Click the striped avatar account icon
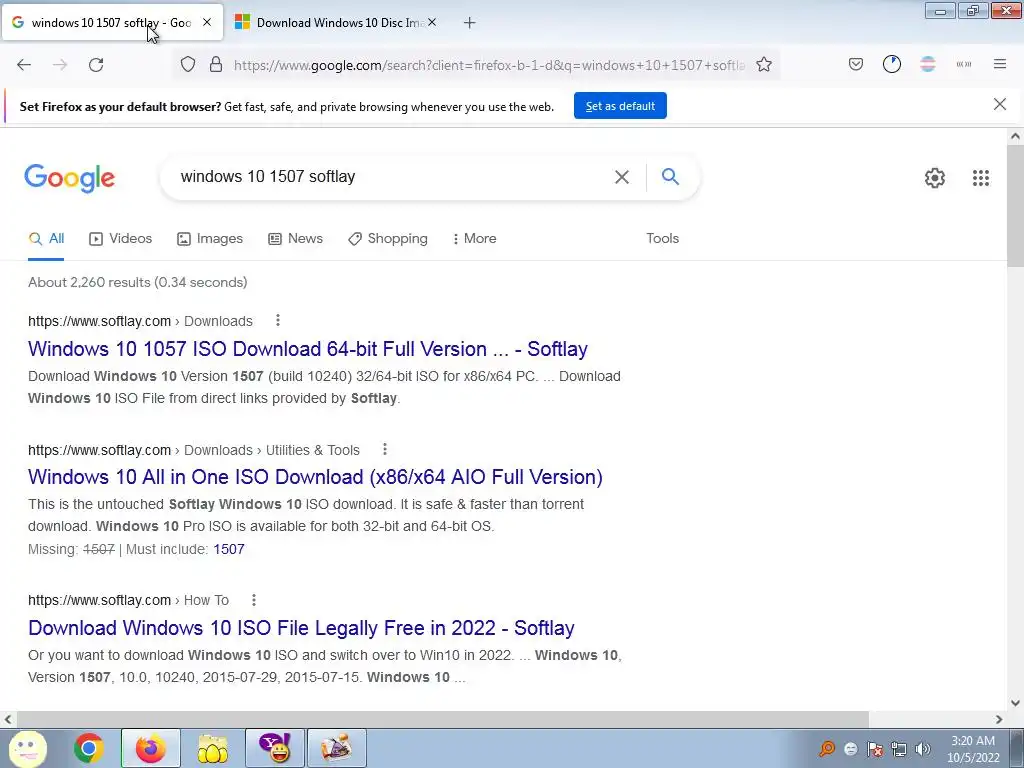The image size is (1024, 768). tap(928, 64)
